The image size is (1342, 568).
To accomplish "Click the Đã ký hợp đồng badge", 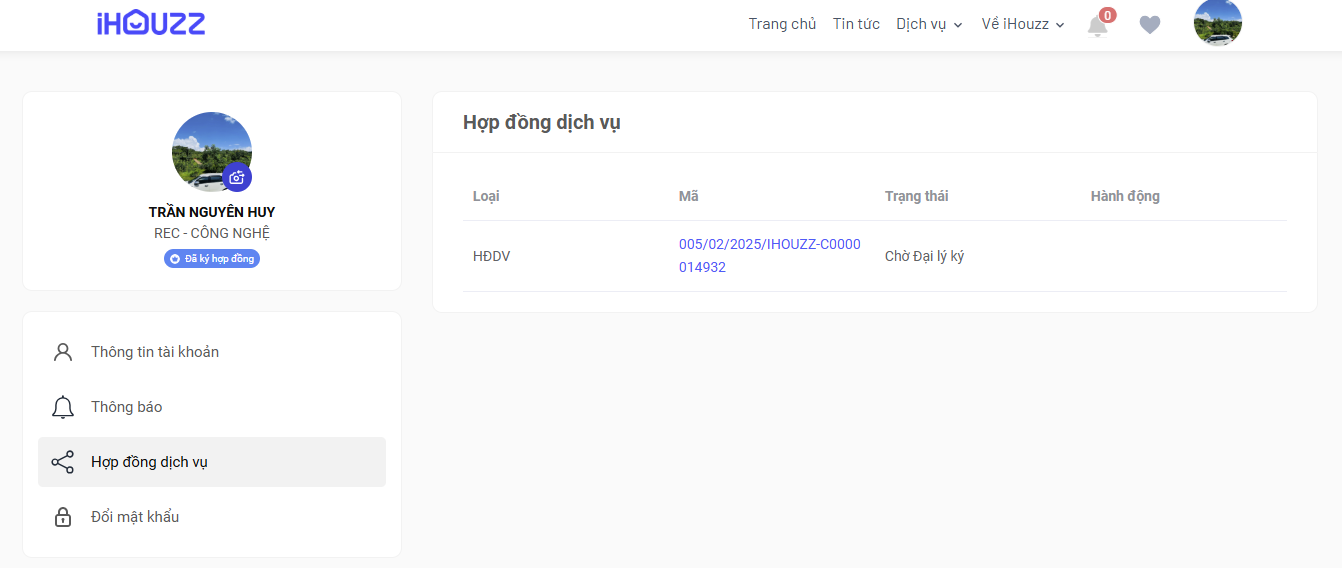I will [212, 259].
